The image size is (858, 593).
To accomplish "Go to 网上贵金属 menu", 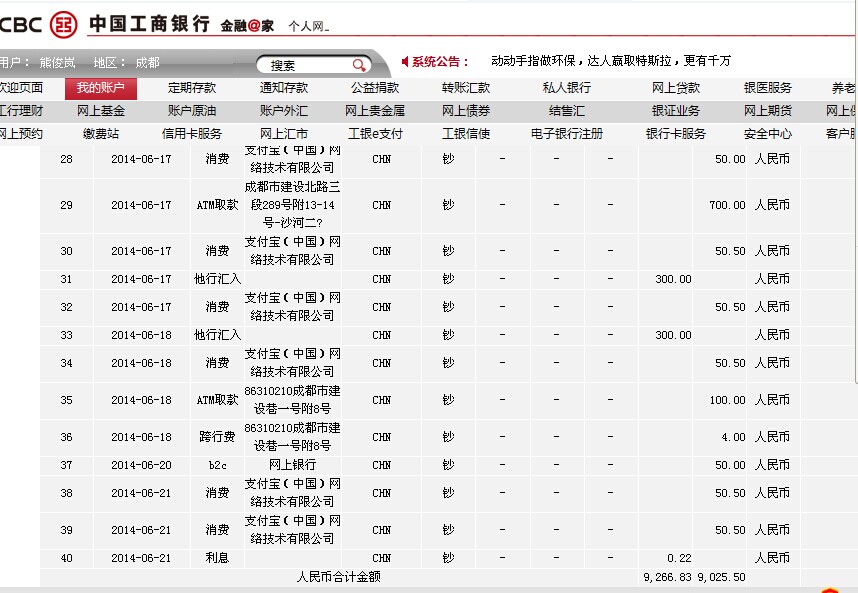I will click(375, 111).
